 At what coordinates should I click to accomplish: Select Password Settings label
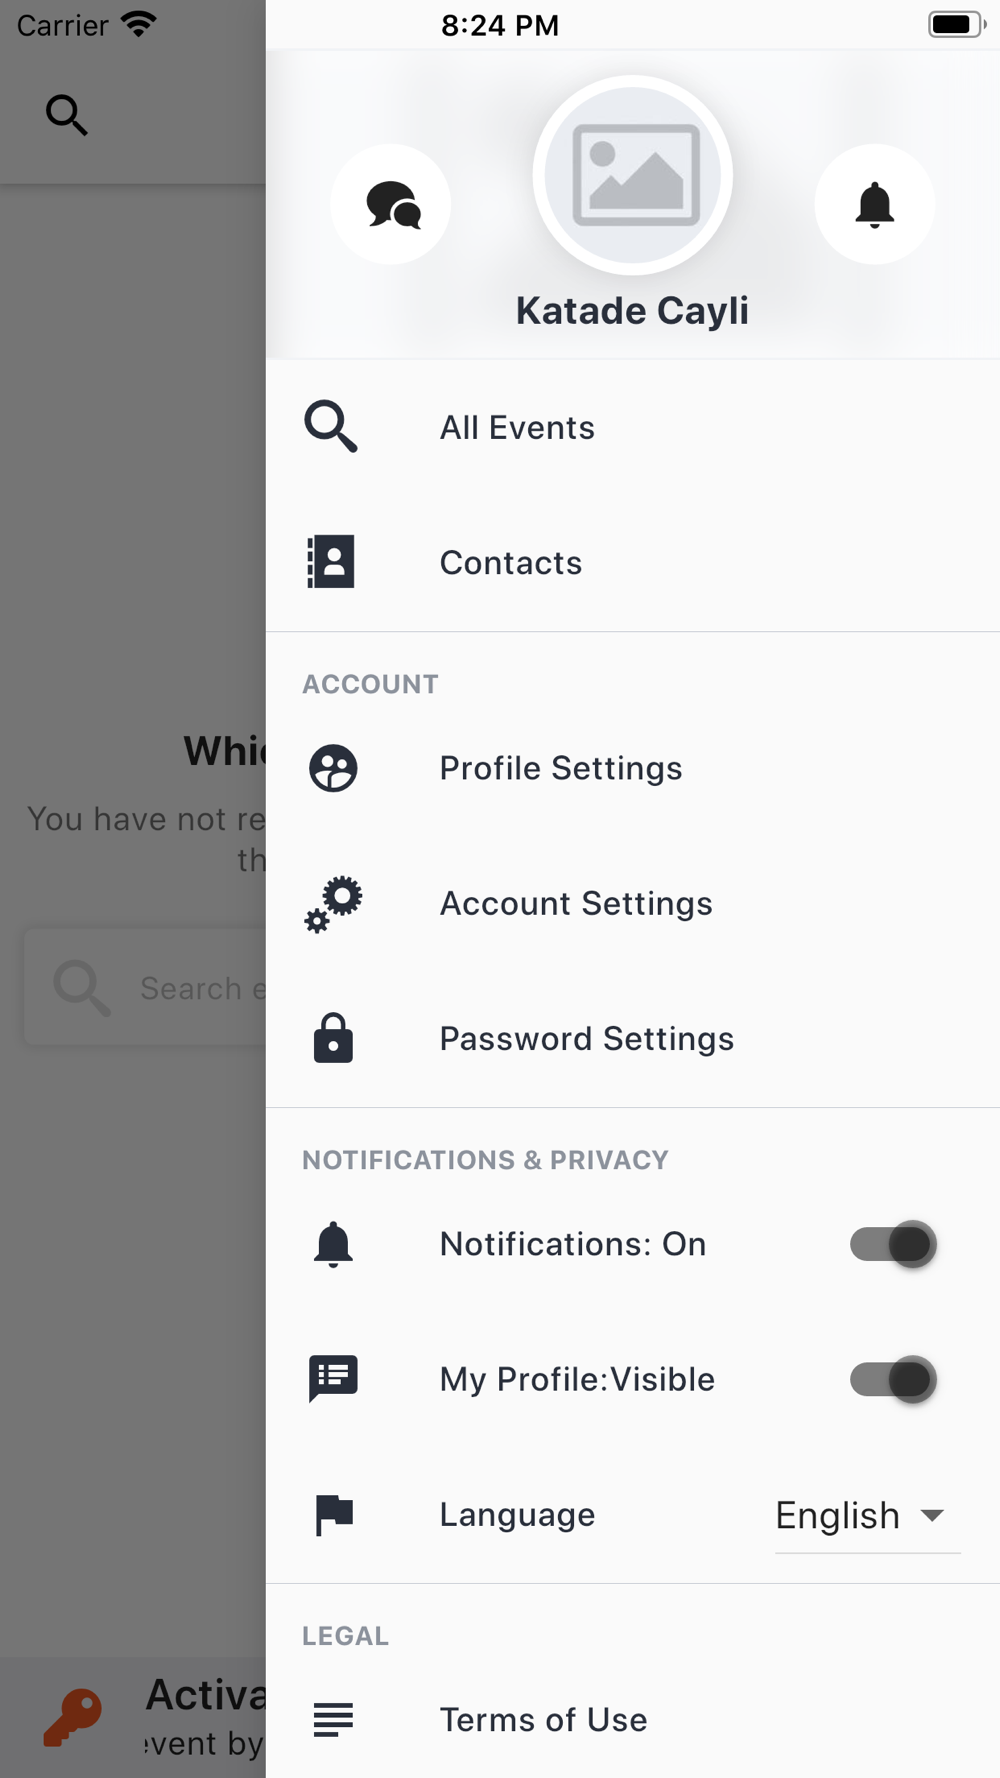point(586,1039)
